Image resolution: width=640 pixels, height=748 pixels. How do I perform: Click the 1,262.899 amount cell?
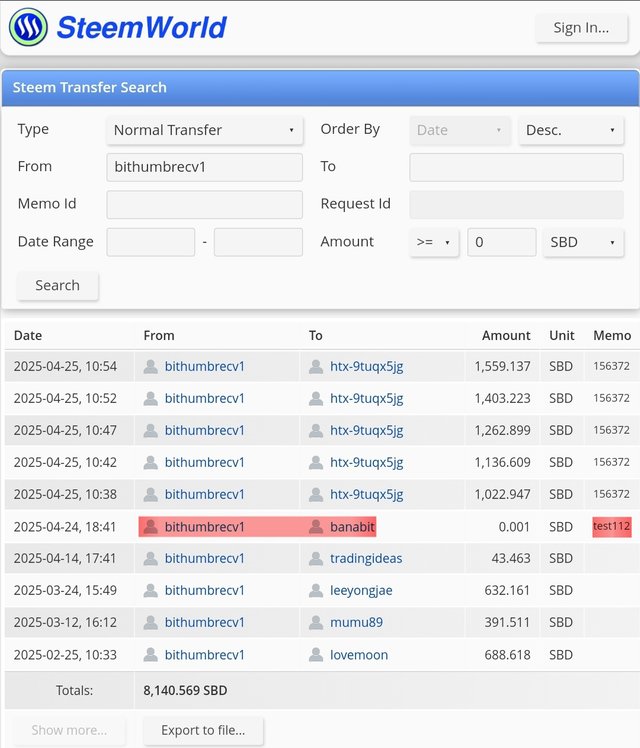tap(502, 430)
